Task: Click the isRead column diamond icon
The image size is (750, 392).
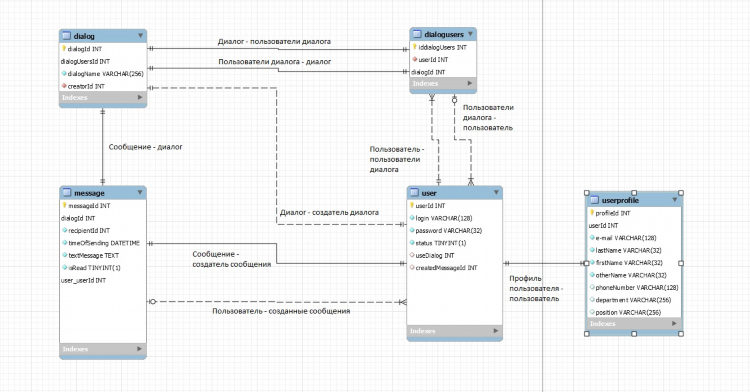Action: point(65,268)
